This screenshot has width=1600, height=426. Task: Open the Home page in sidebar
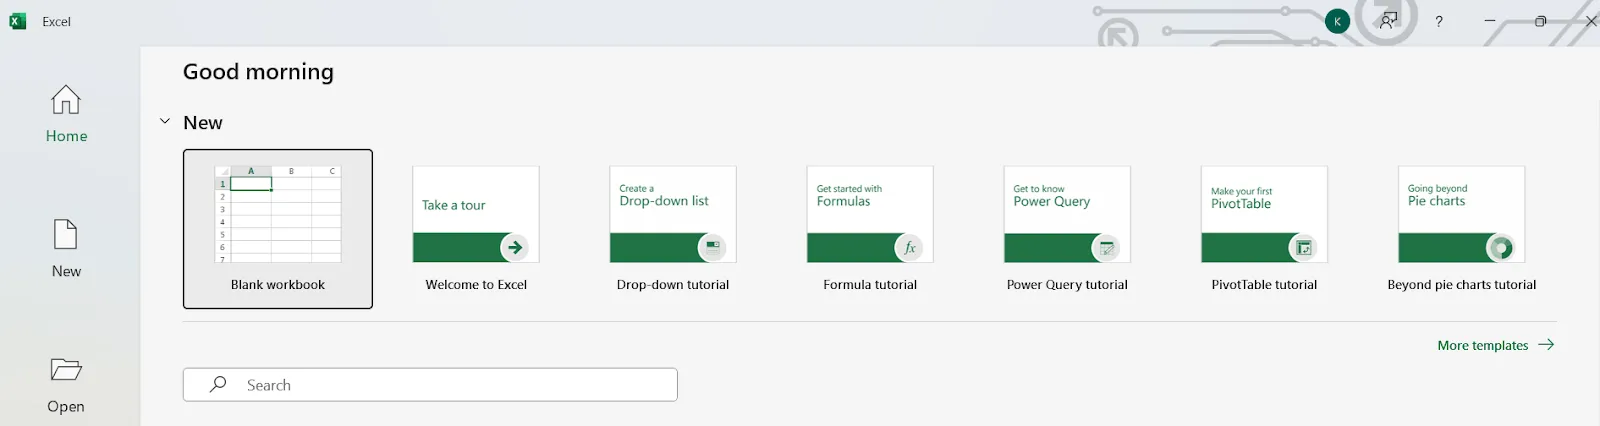point(66,114)
